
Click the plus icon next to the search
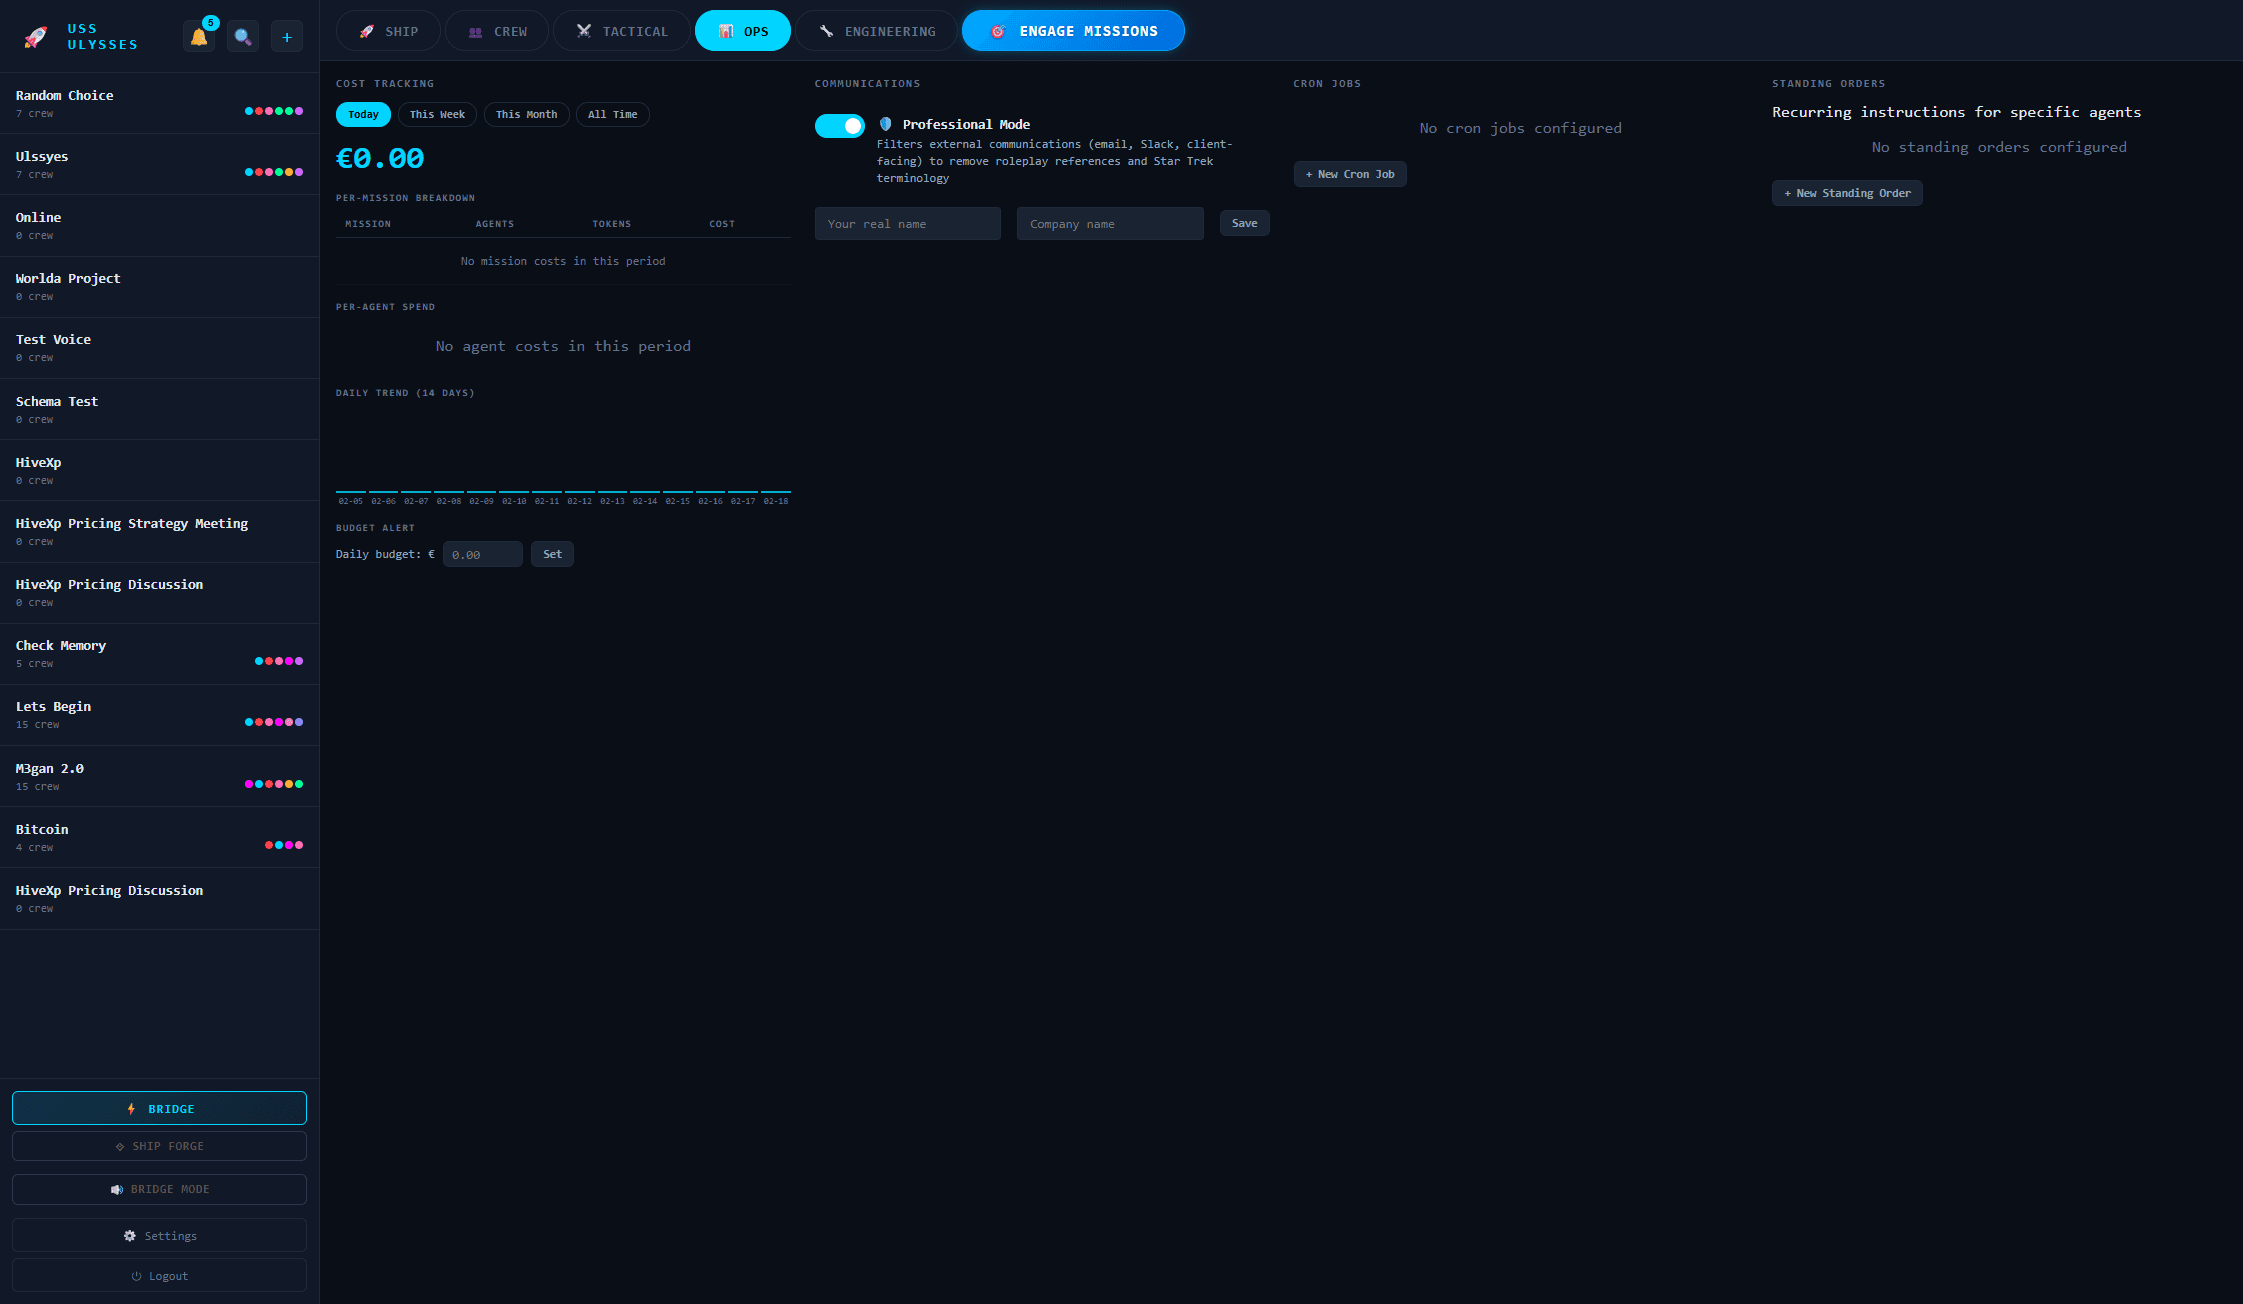(x=287, y=35)
